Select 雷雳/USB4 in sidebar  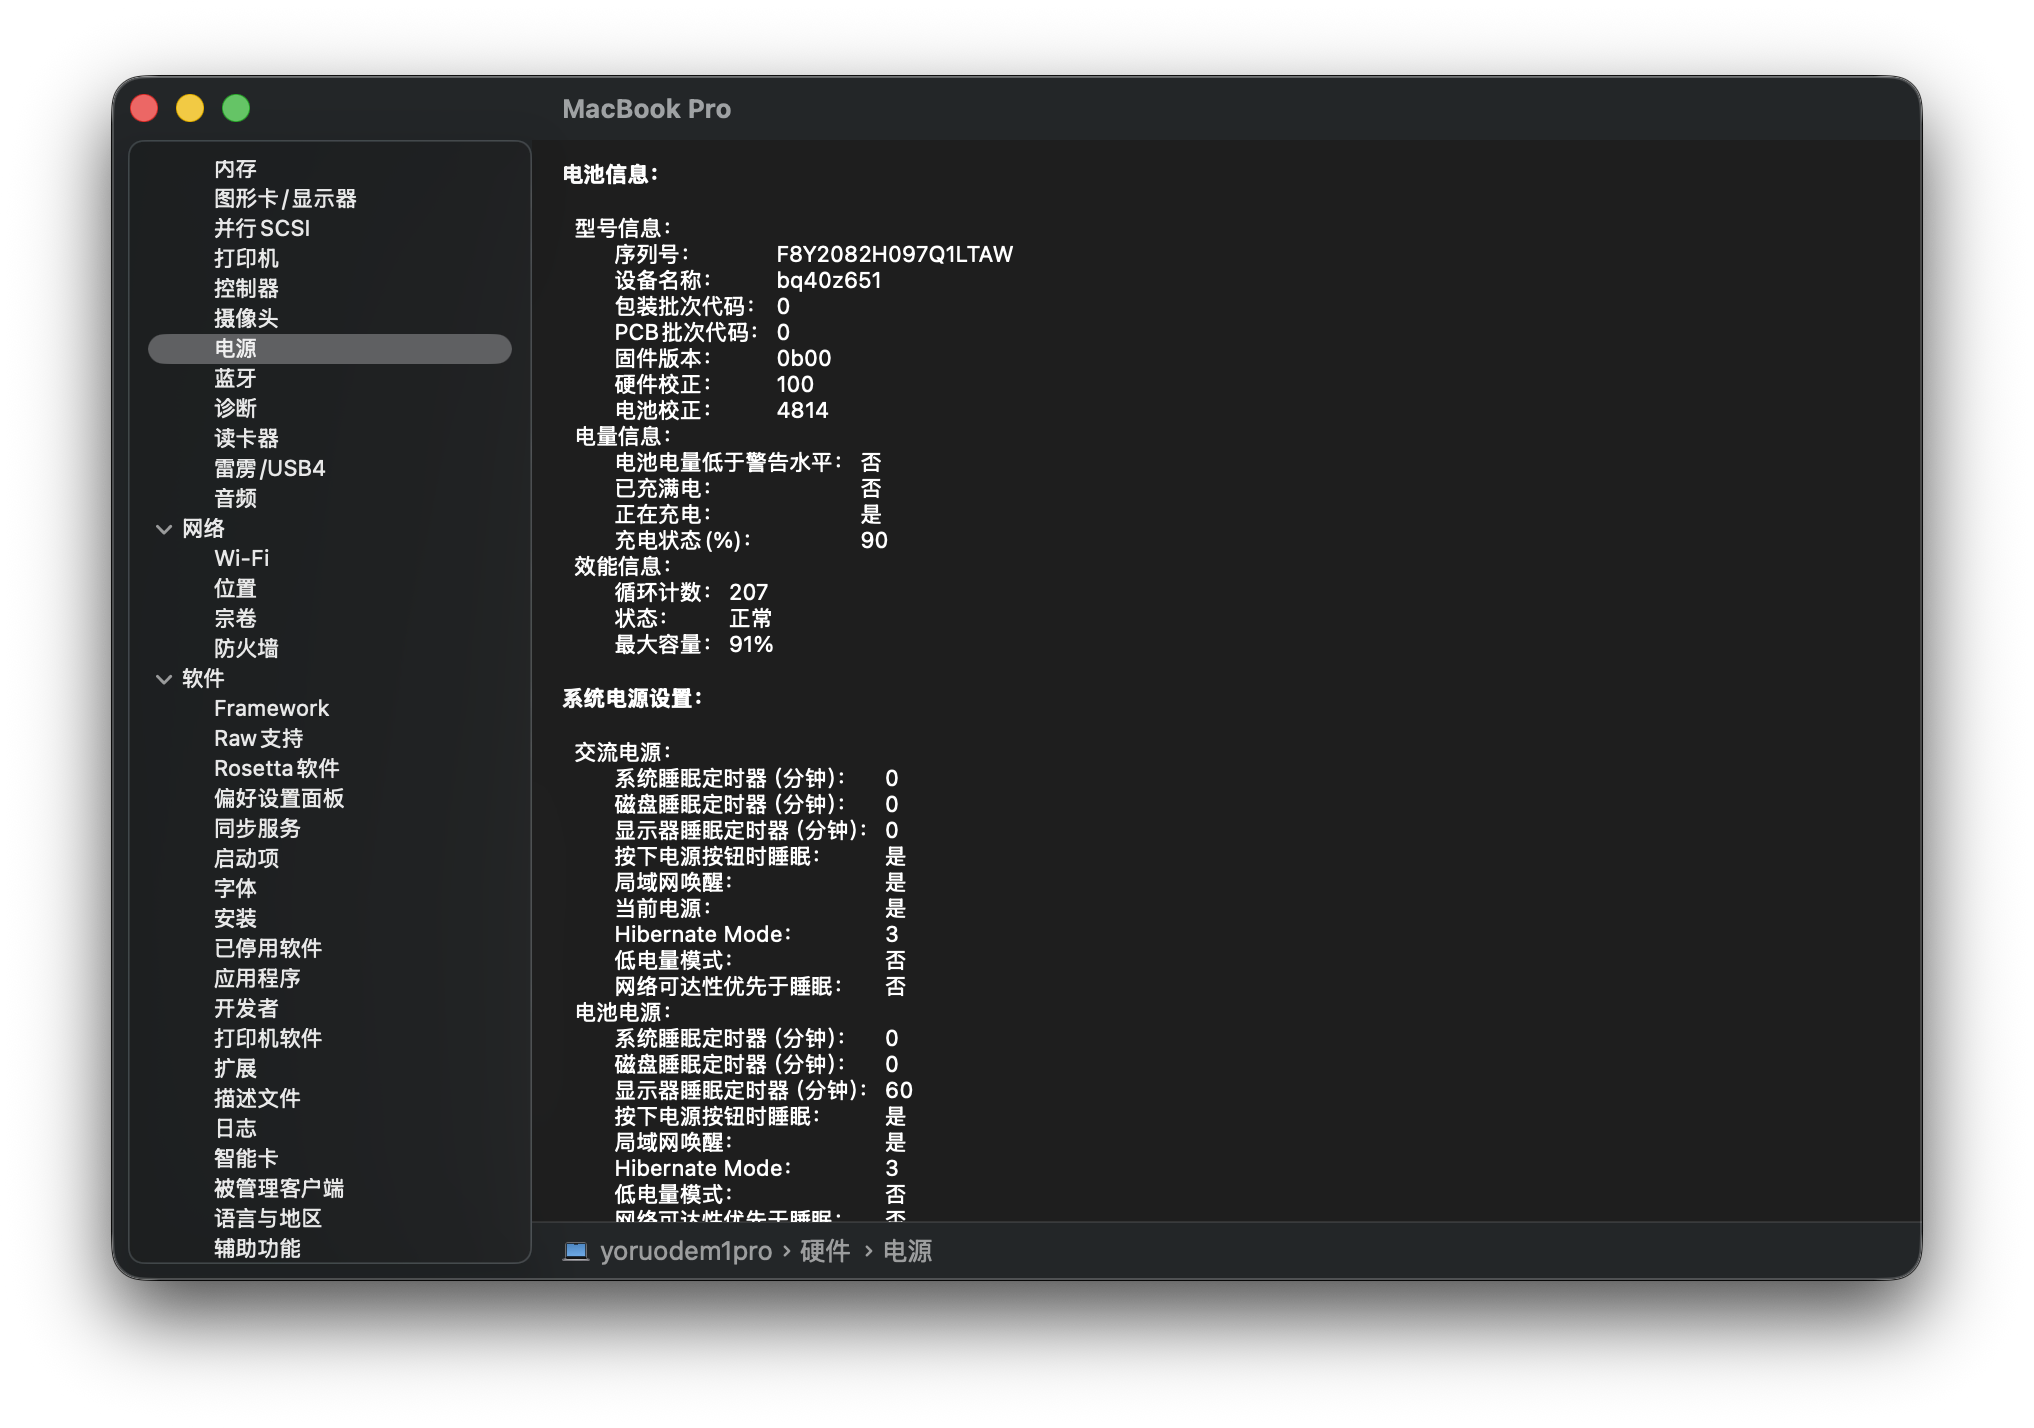tap(270, 469)
